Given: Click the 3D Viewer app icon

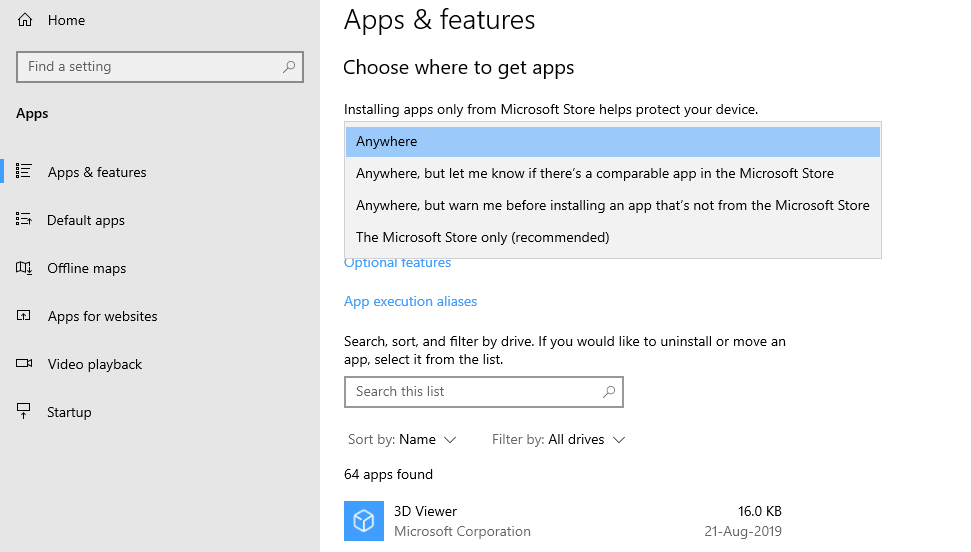Looking at the screenshot, I should [364, 521].
